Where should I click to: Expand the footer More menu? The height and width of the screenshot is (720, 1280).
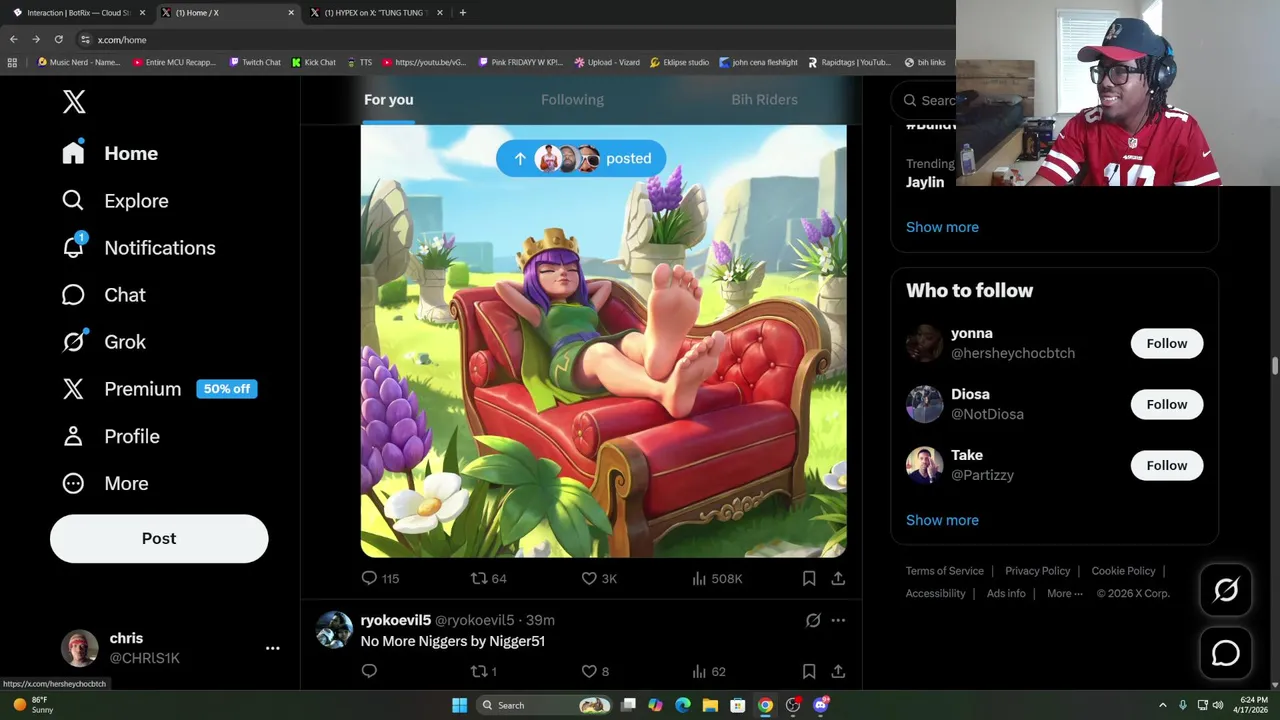[1065, 593]
